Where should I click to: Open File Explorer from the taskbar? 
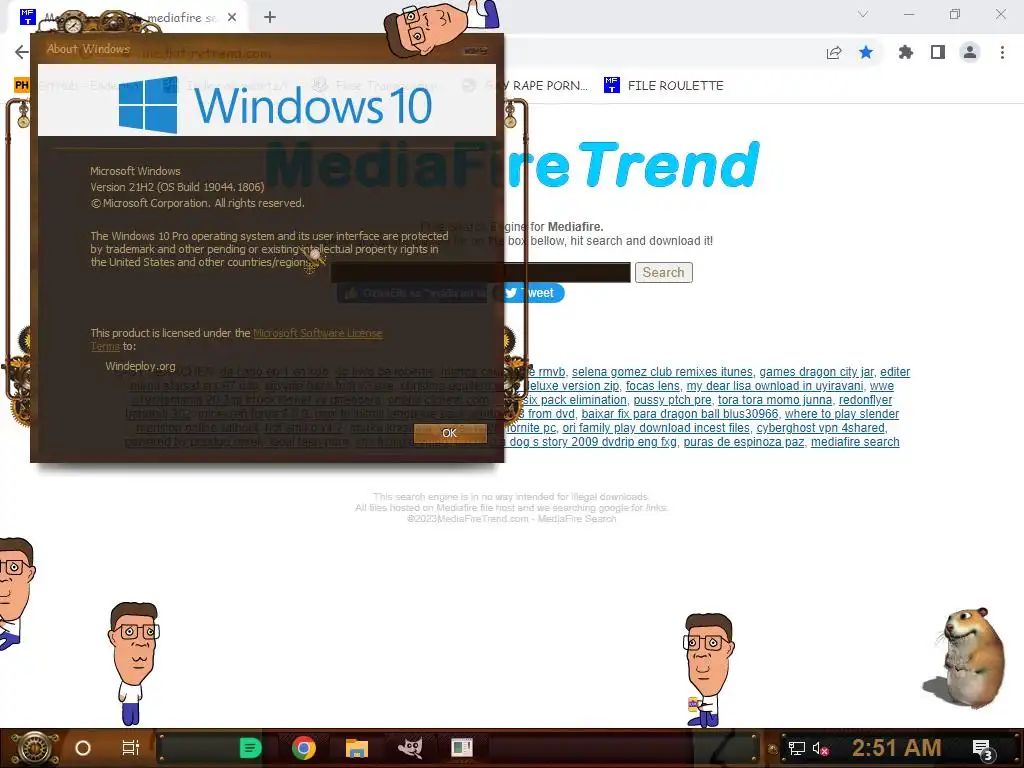[357, 748]
